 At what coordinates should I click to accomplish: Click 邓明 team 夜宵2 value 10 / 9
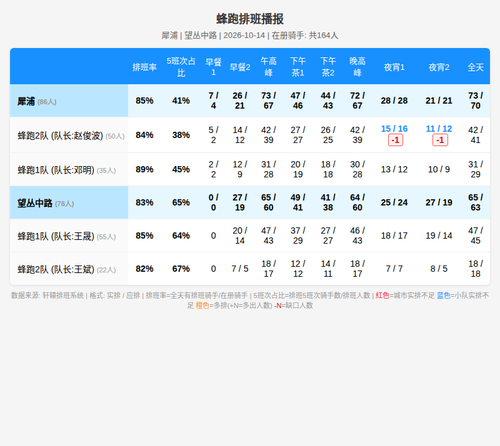(x=439, y=169)
